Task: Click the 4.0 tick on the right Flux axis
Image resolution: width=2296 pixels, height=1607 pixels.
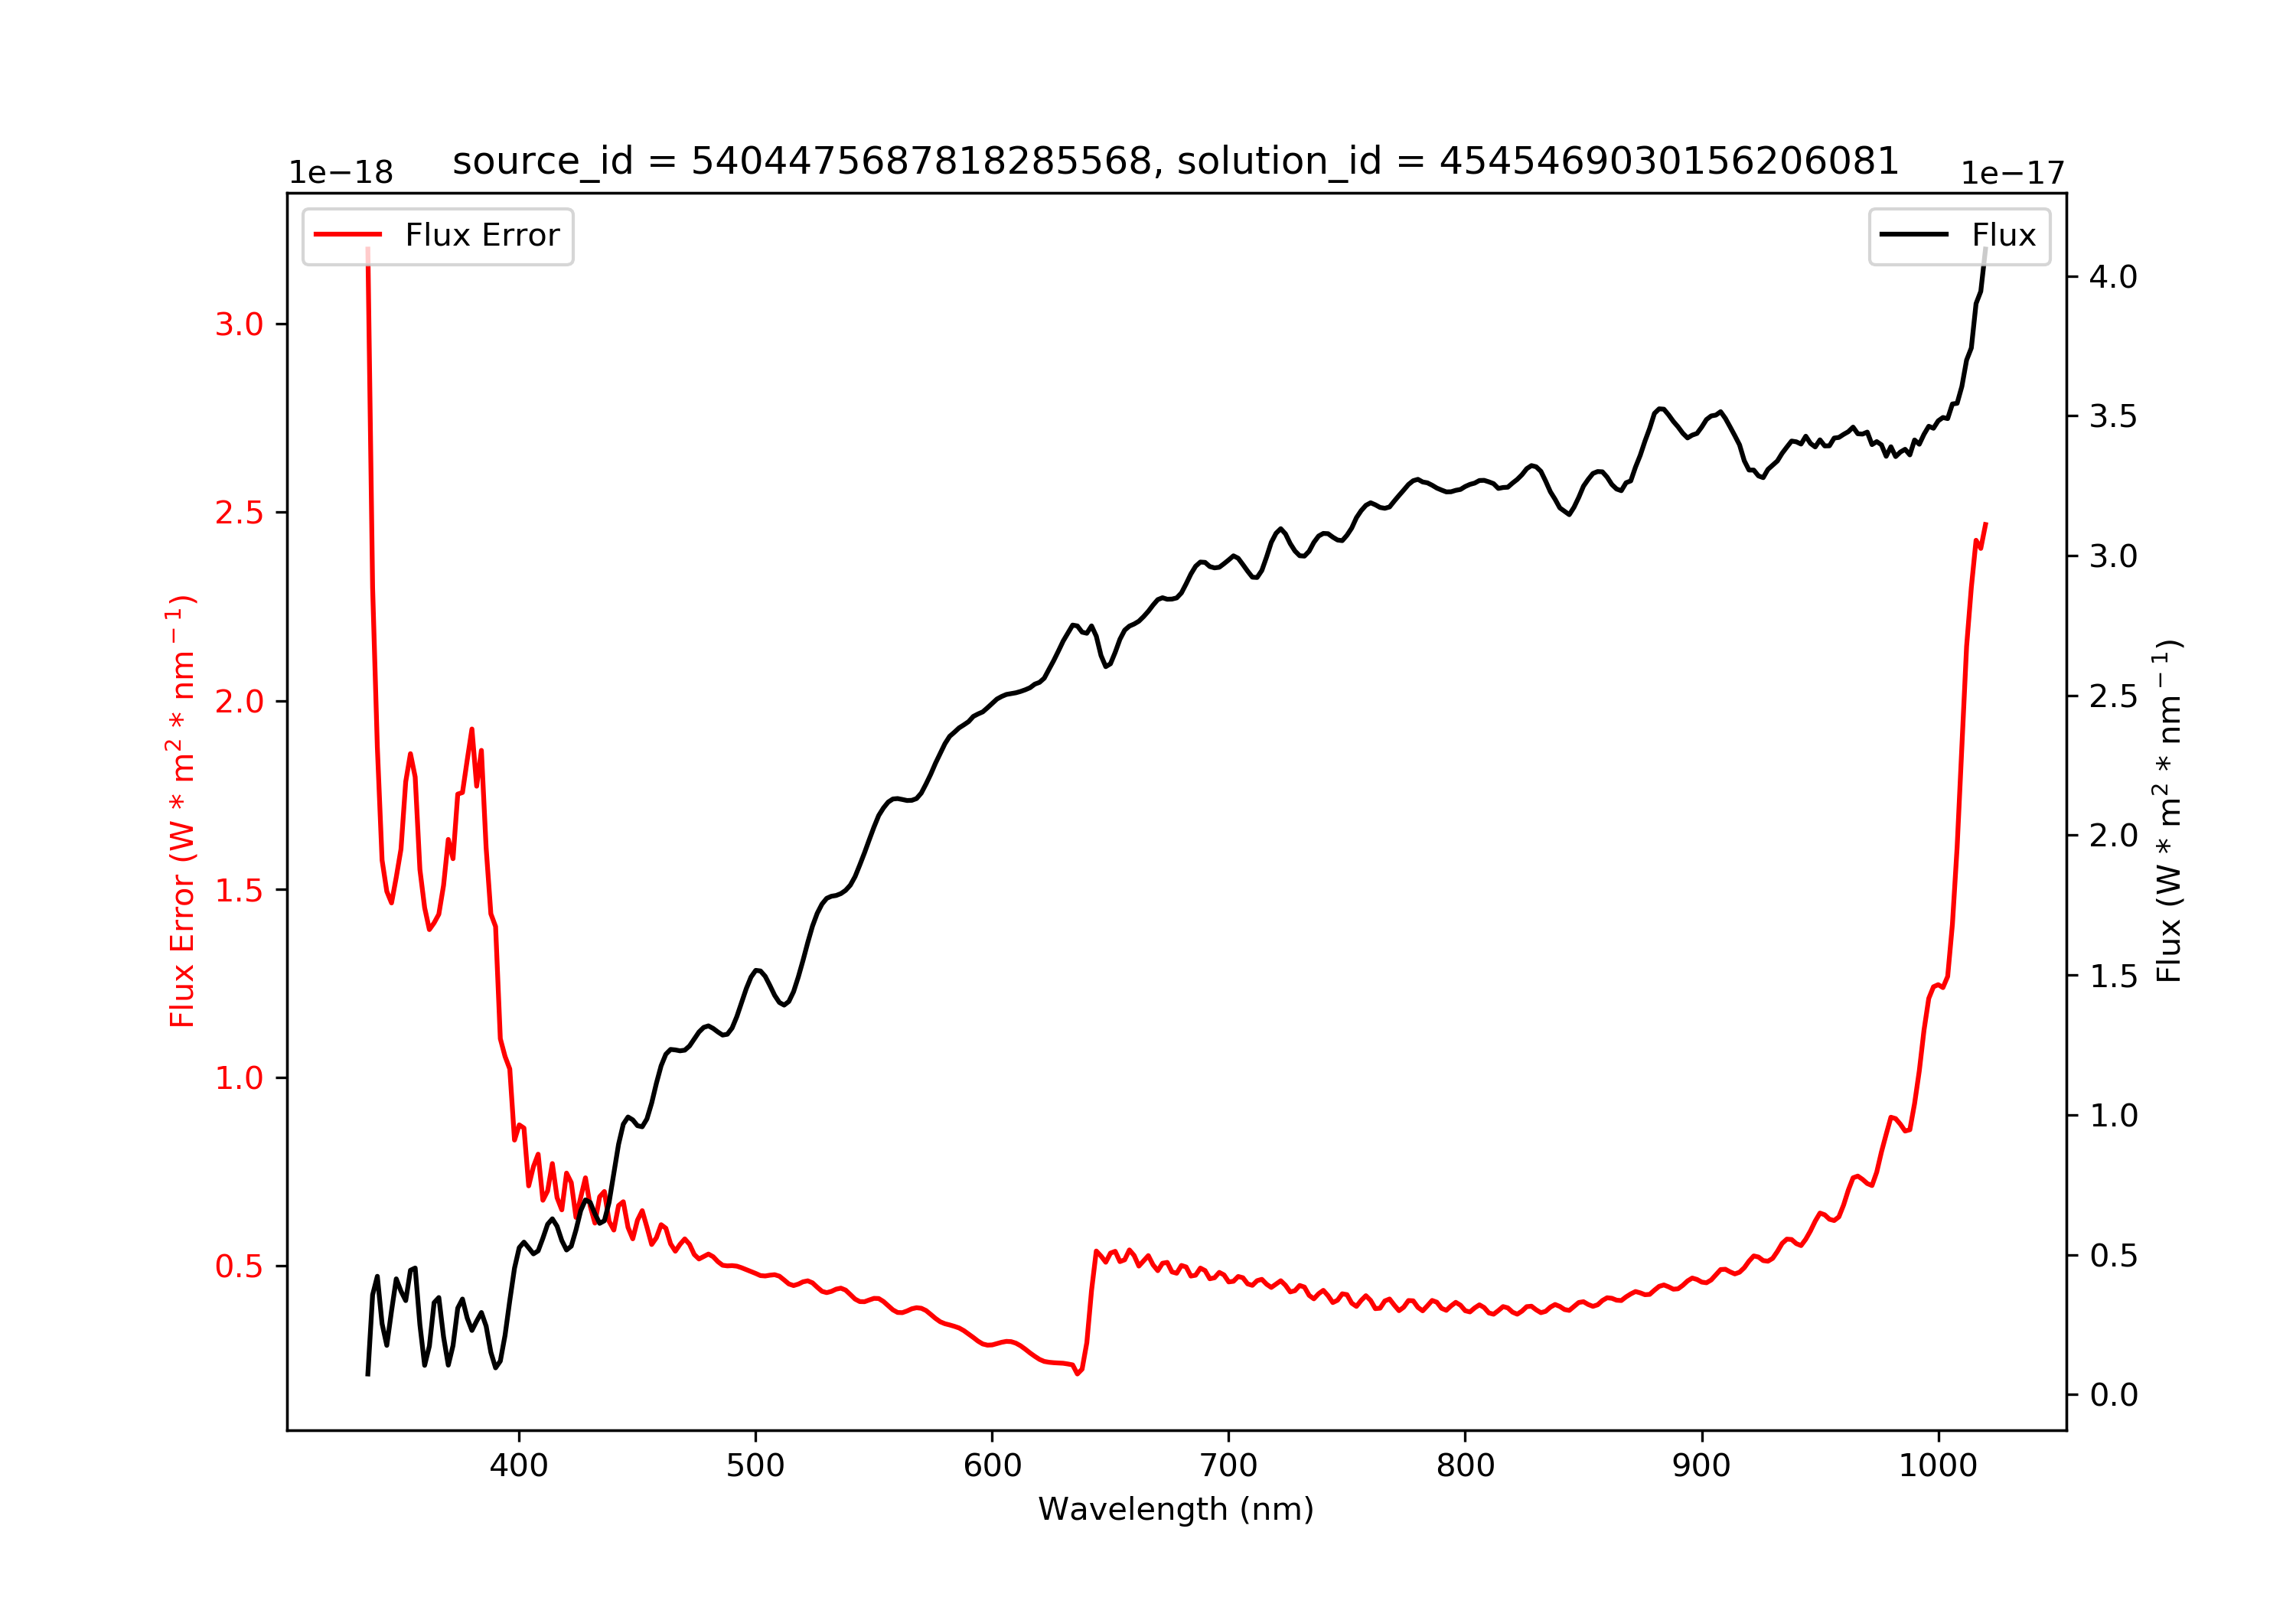Action: coord(2113,277)
